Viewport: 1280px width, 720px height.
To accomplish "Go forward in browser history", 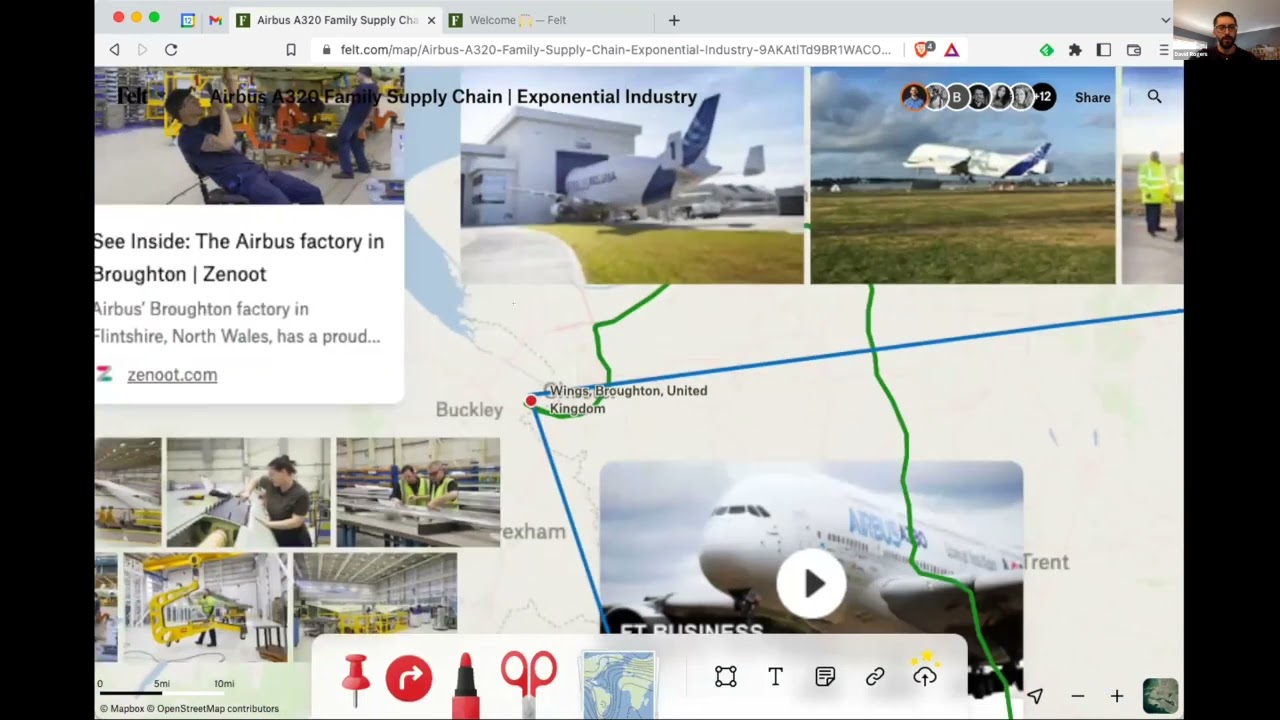I will (x=142, y=50).
